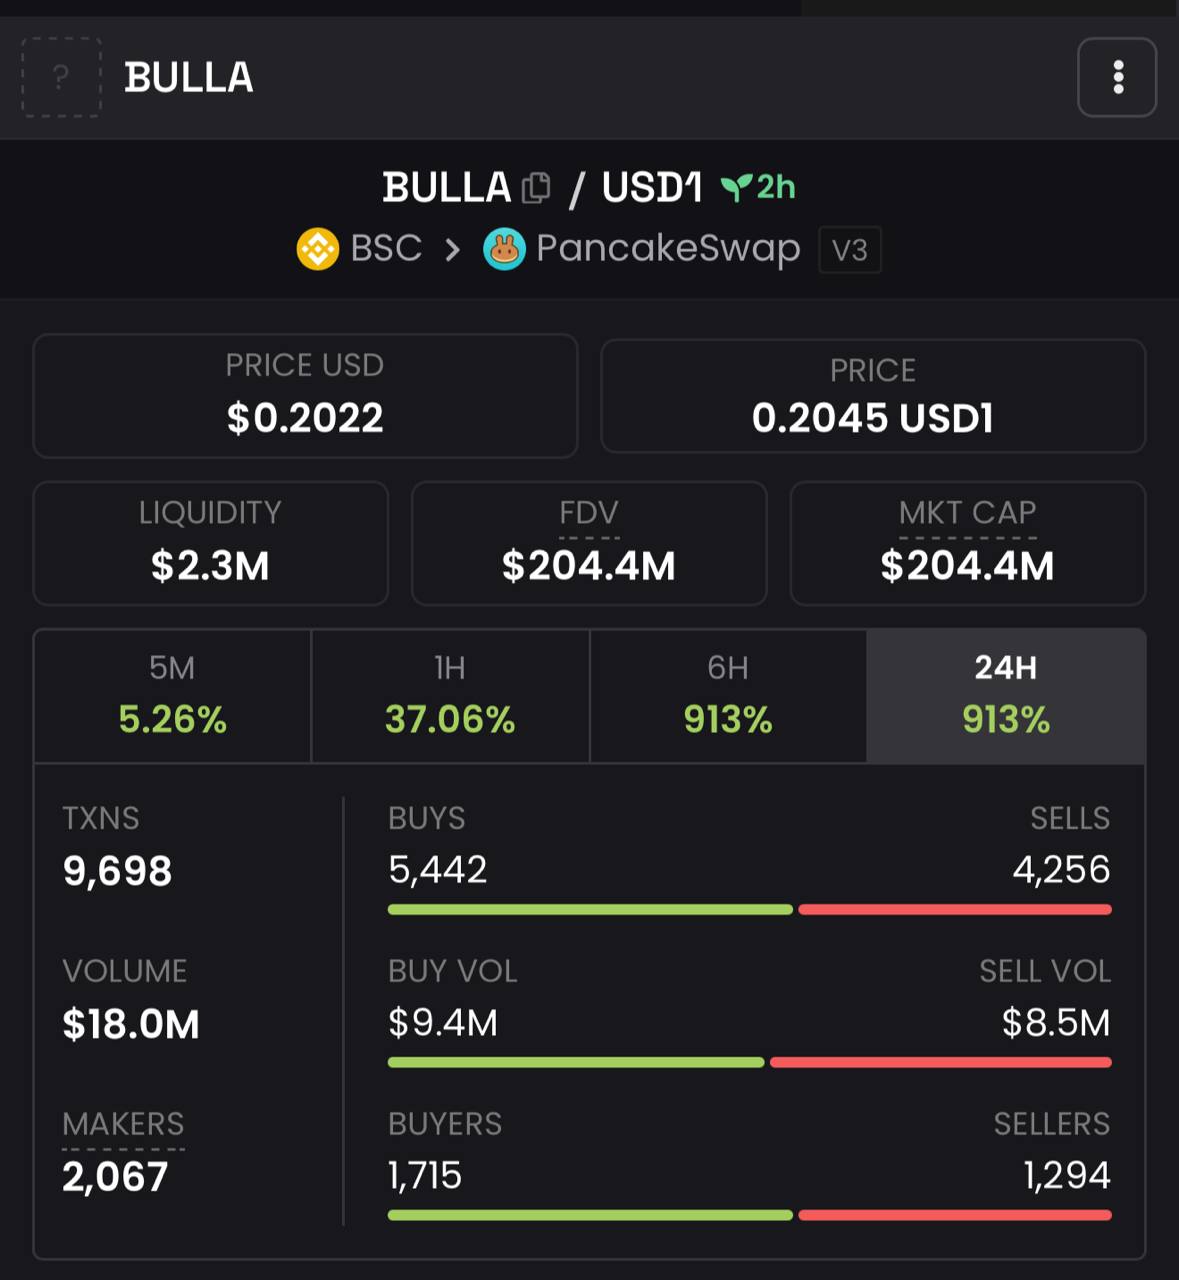This screenshot has width=1179, height=1280.
Task: Click the BSC chain logo
Action: coord(318,249)
